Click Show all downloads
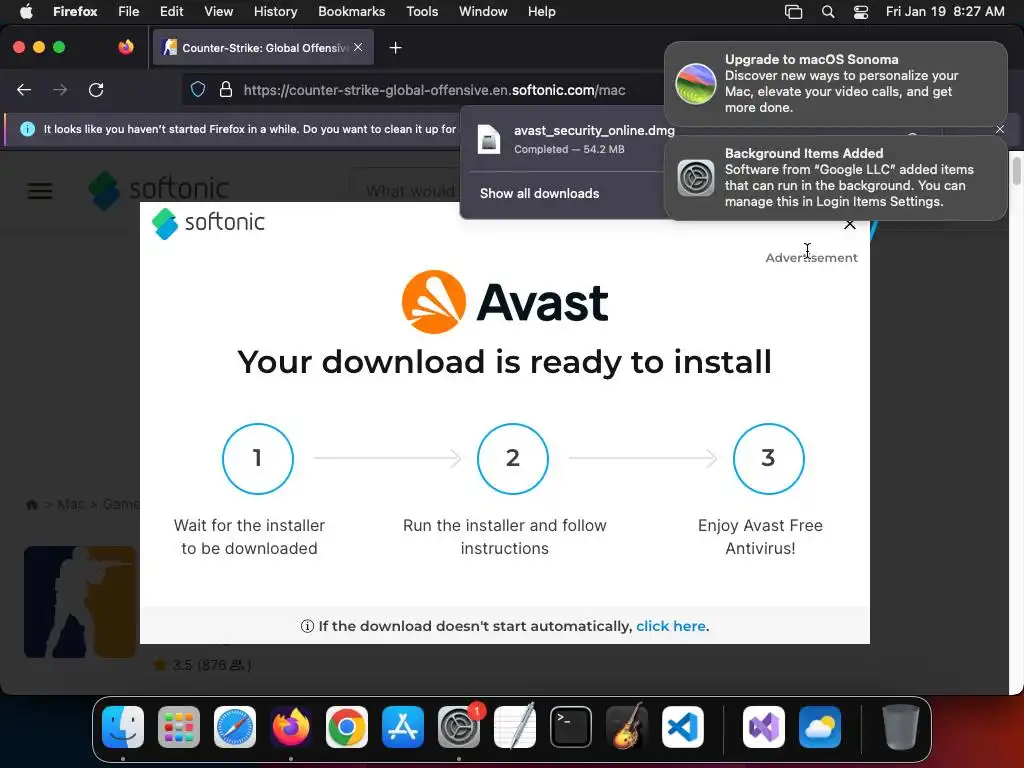The width and height of the screenshot is (1024, 768). (x=539, y=193)
